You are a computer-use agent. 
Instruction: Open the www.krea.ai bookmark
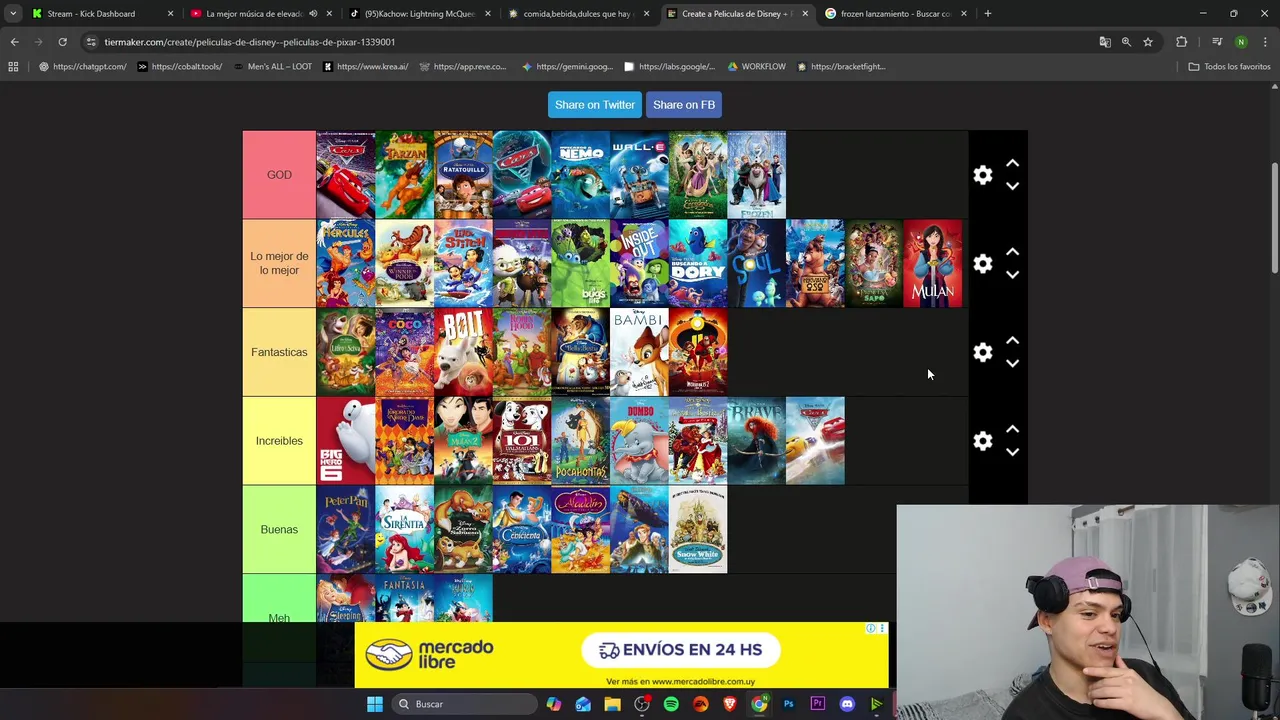366,67
